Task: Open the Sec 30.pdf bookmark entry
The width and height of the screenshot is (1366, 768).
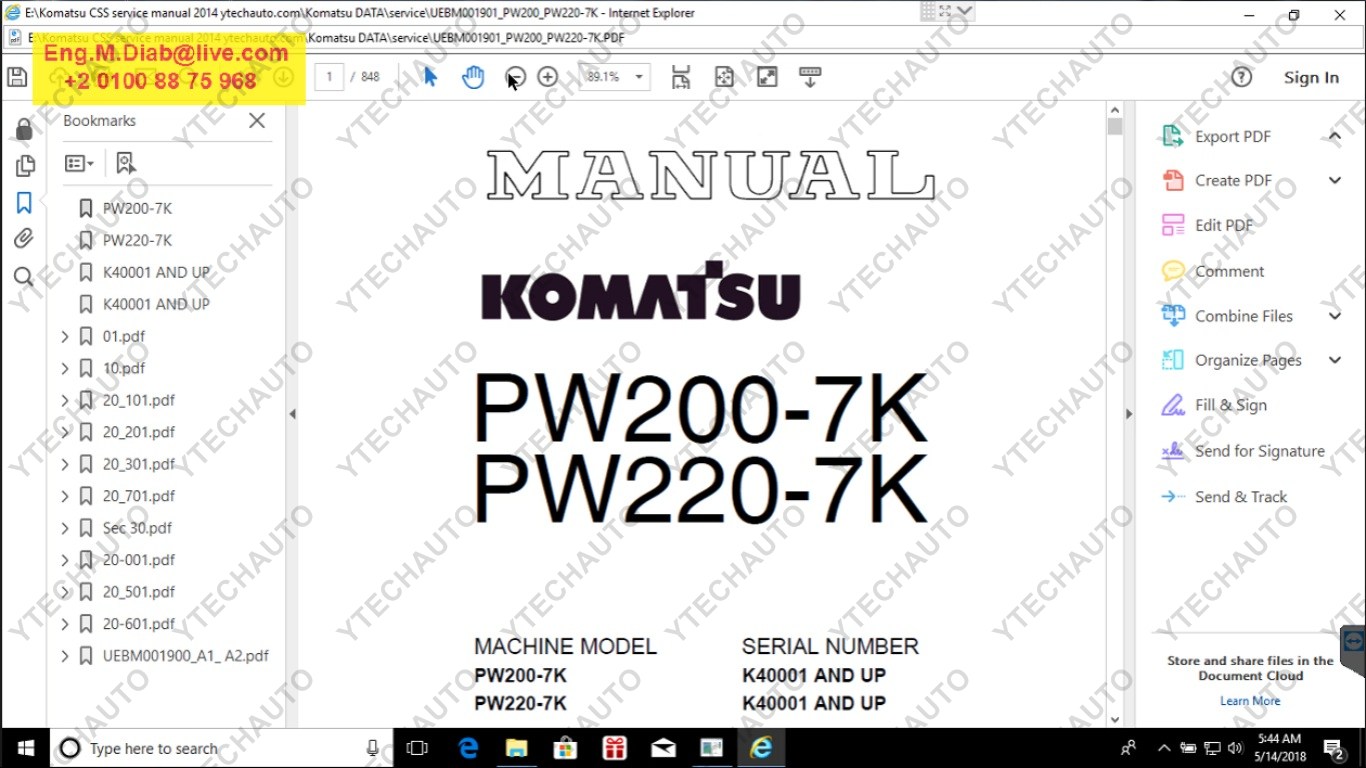Action: pyautogui.click(x=137, y=528)
